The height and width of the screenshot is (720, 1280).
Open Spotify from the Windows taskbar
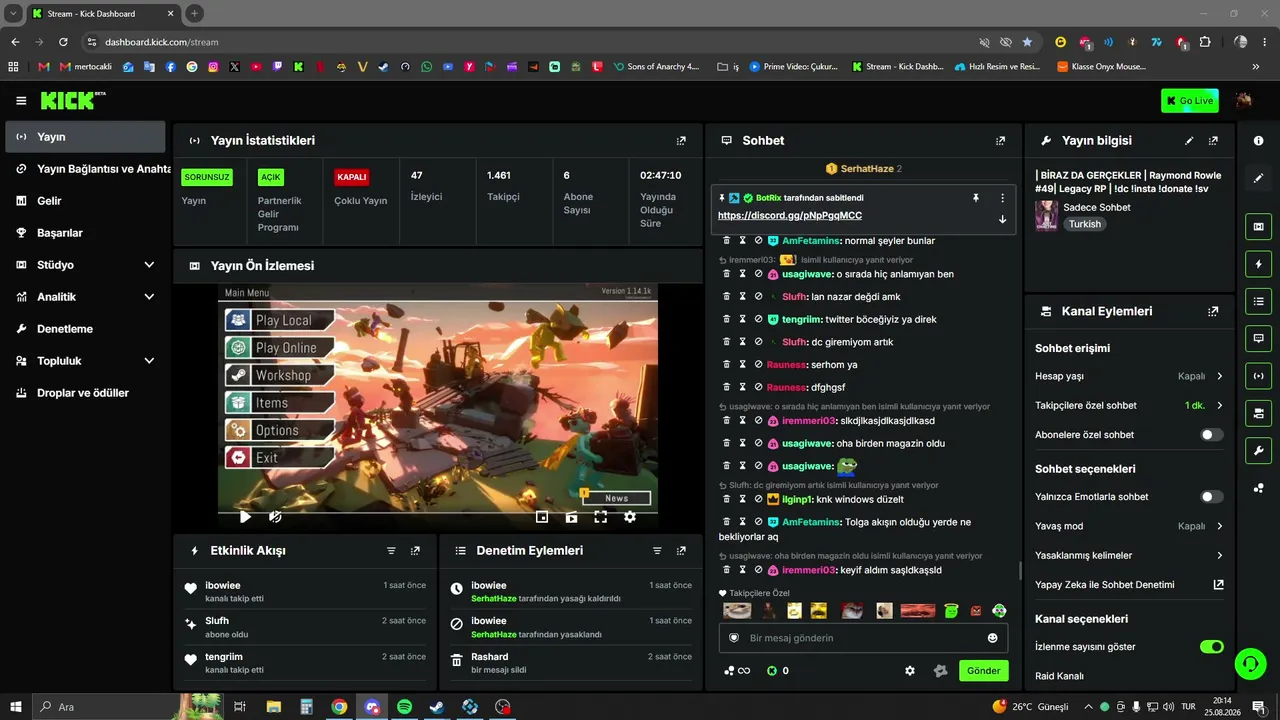(404, 707)
